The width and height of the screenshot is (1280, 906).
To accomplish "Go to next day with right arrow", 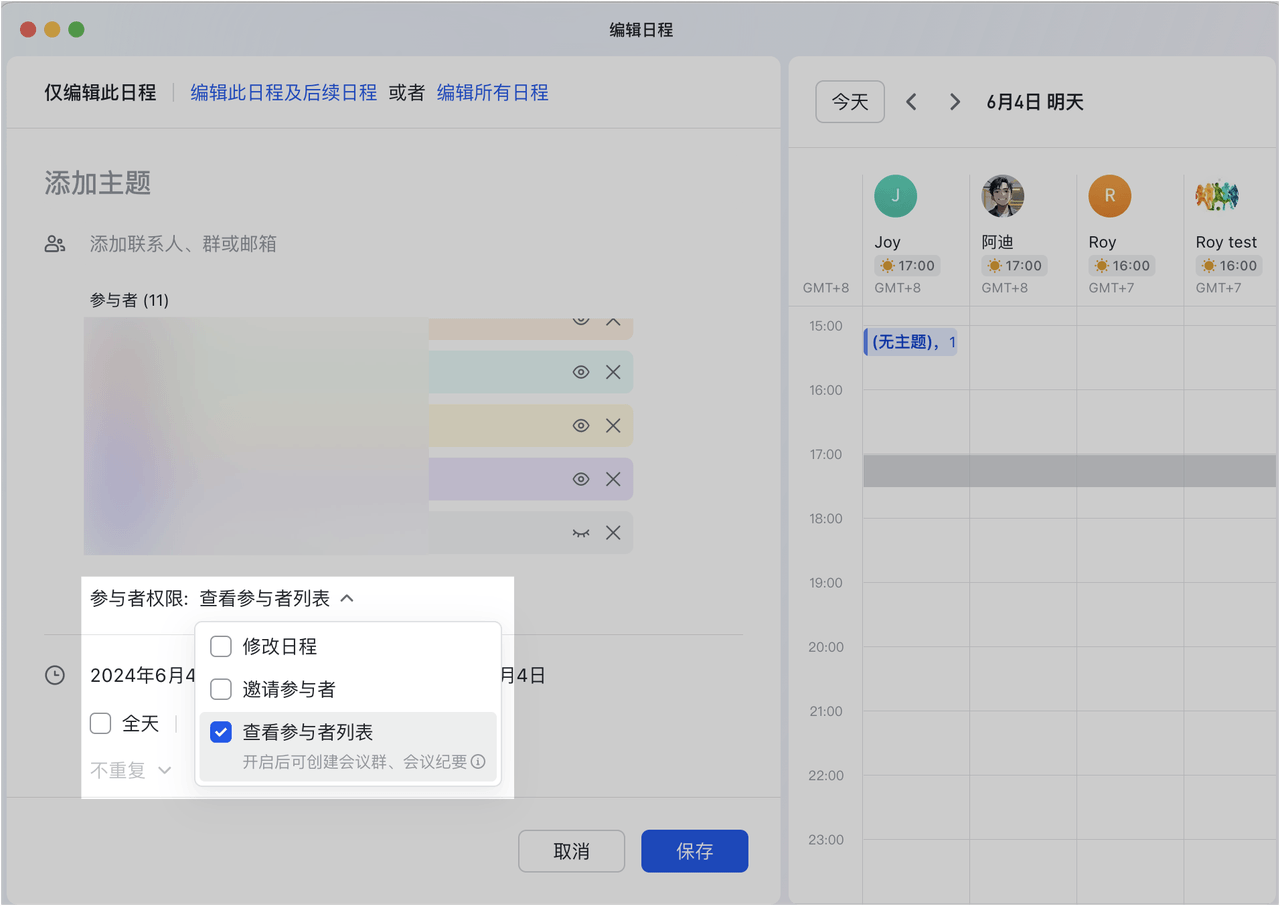I will [955, 102].
